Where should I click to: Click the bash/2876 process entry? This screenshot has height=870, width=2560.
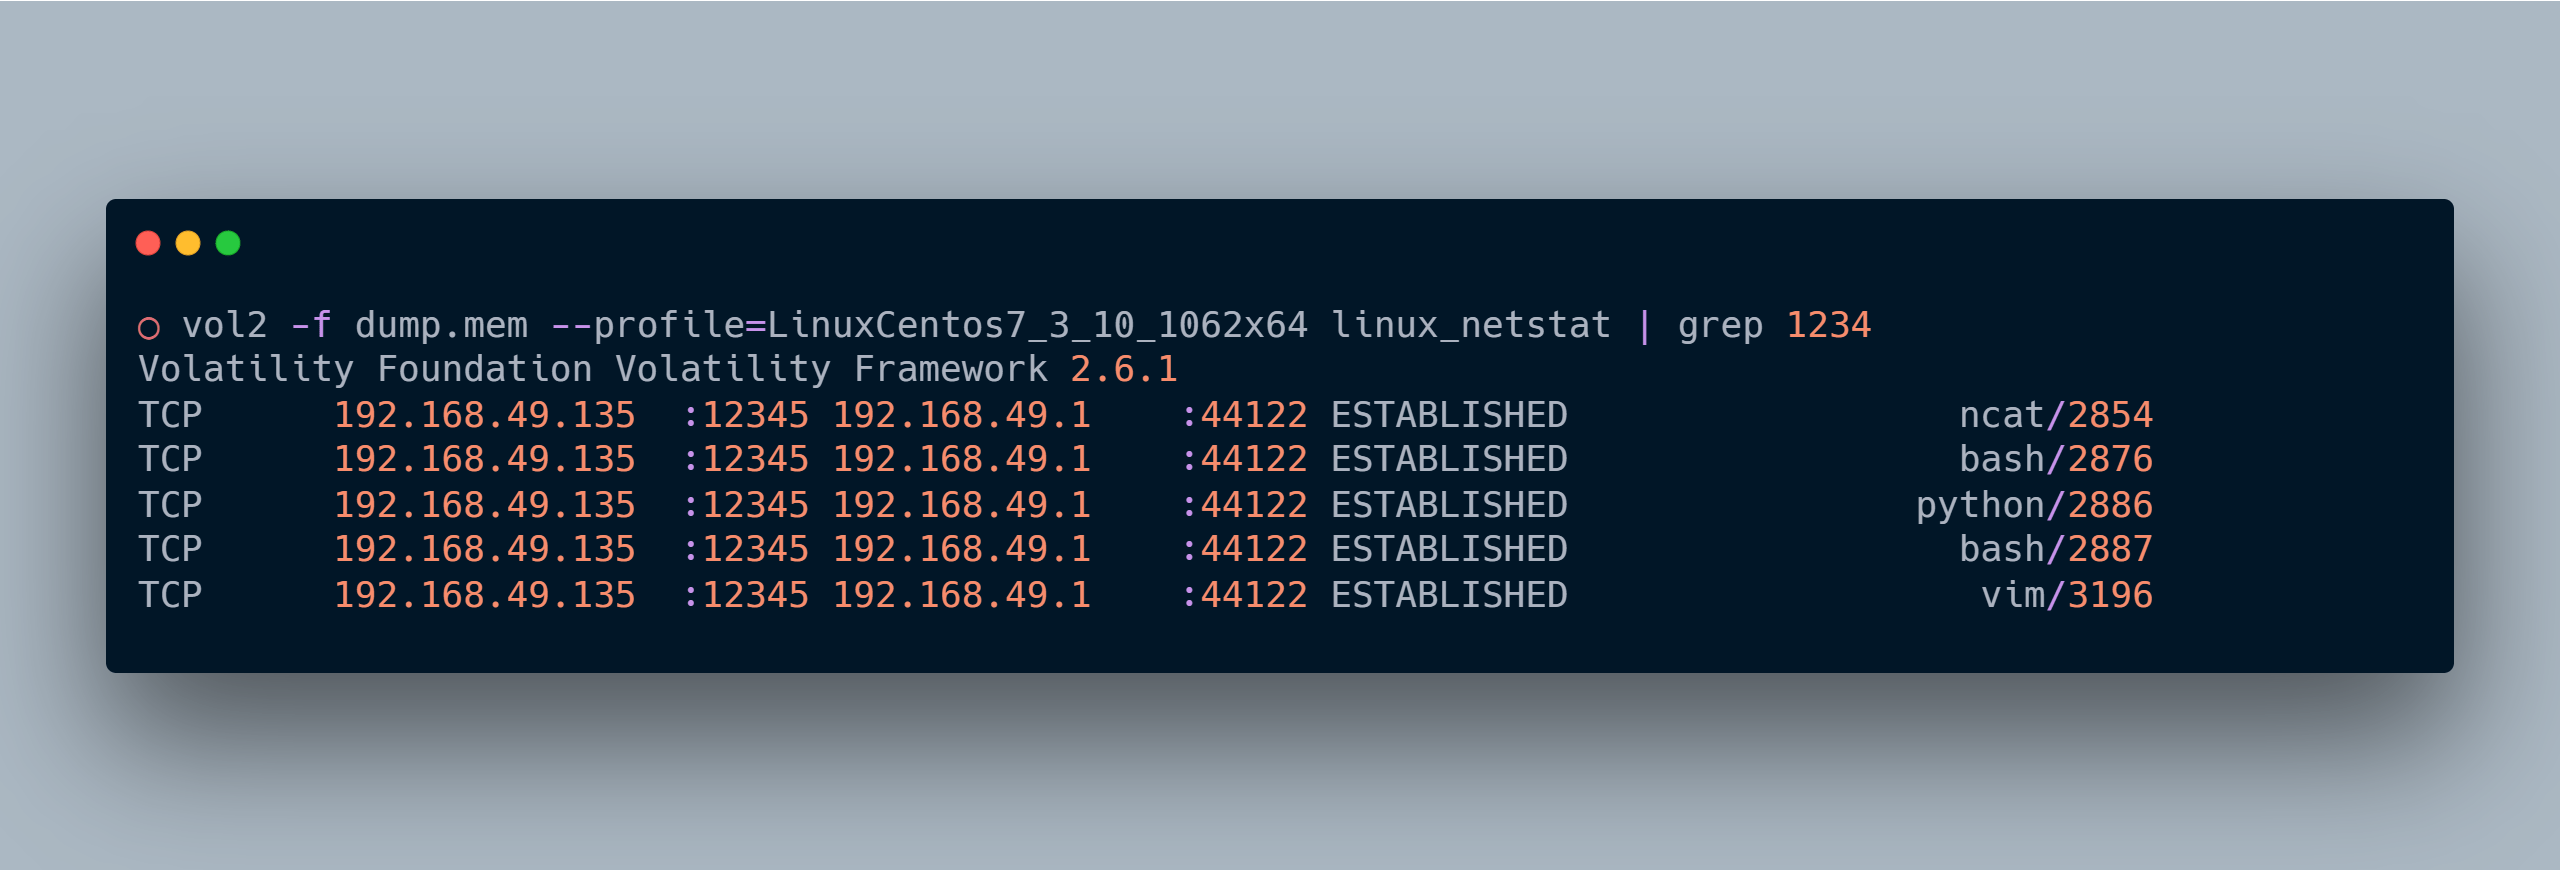click(2055, 460)
